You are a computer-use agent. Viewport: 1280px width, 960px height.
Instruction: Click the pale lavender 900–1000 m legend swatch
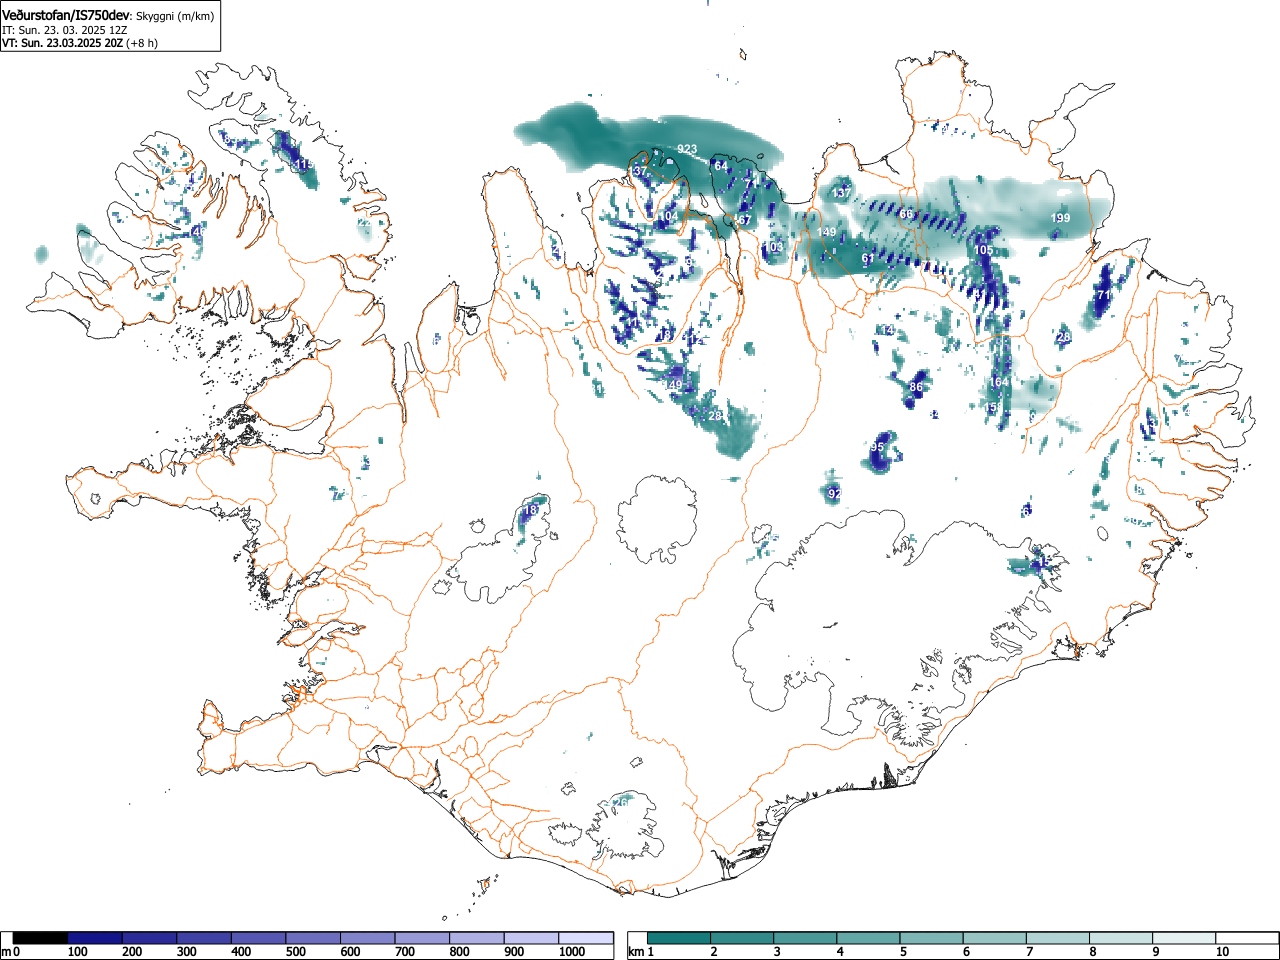pyautogui.click(x=531, y=938)
